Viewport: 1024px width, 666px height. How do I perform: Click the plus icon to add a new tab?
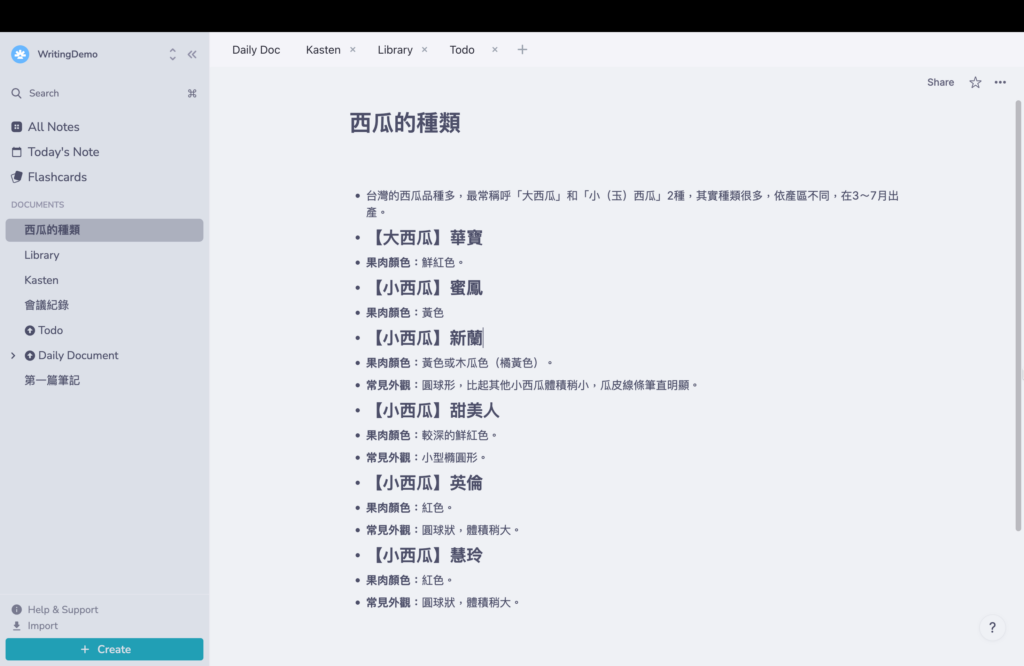(x=521, y=48)
